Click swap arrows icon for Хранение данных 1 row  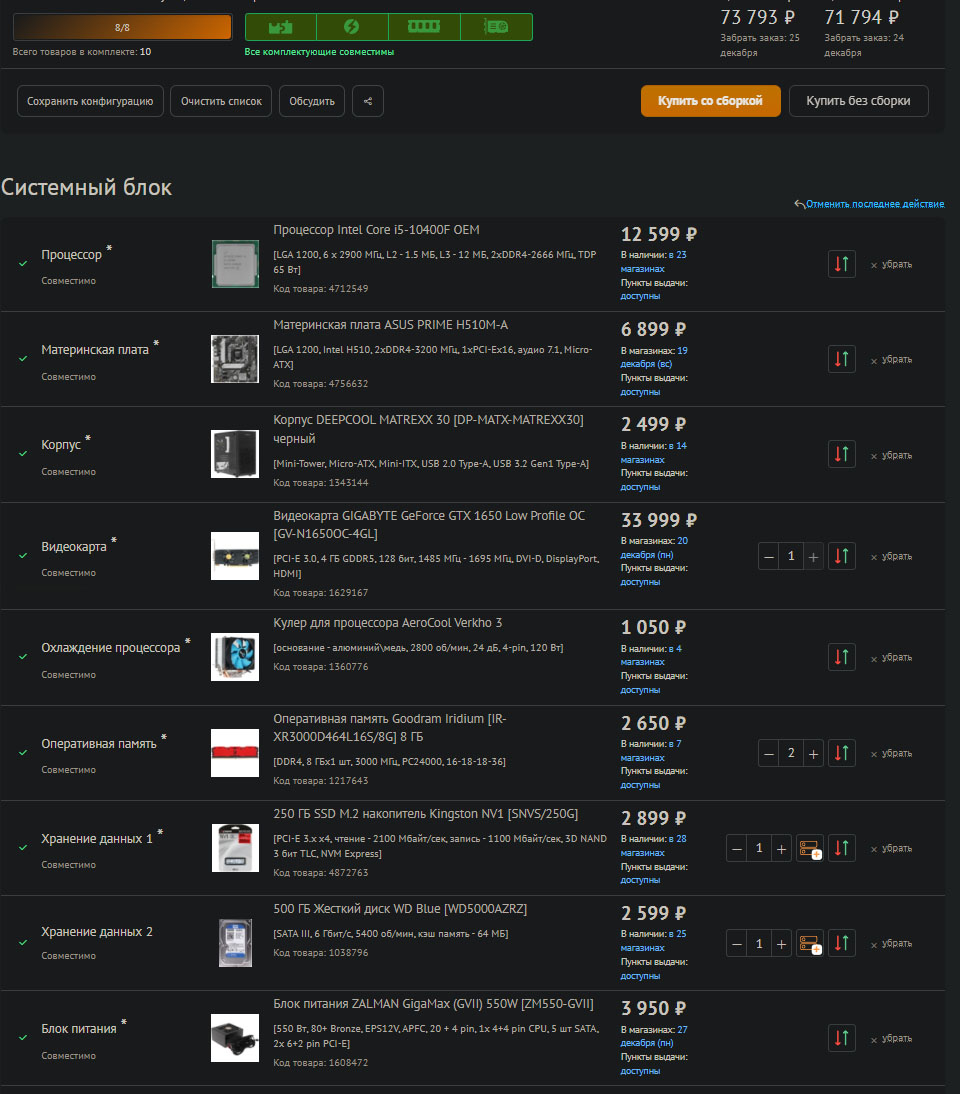point(841,848)
